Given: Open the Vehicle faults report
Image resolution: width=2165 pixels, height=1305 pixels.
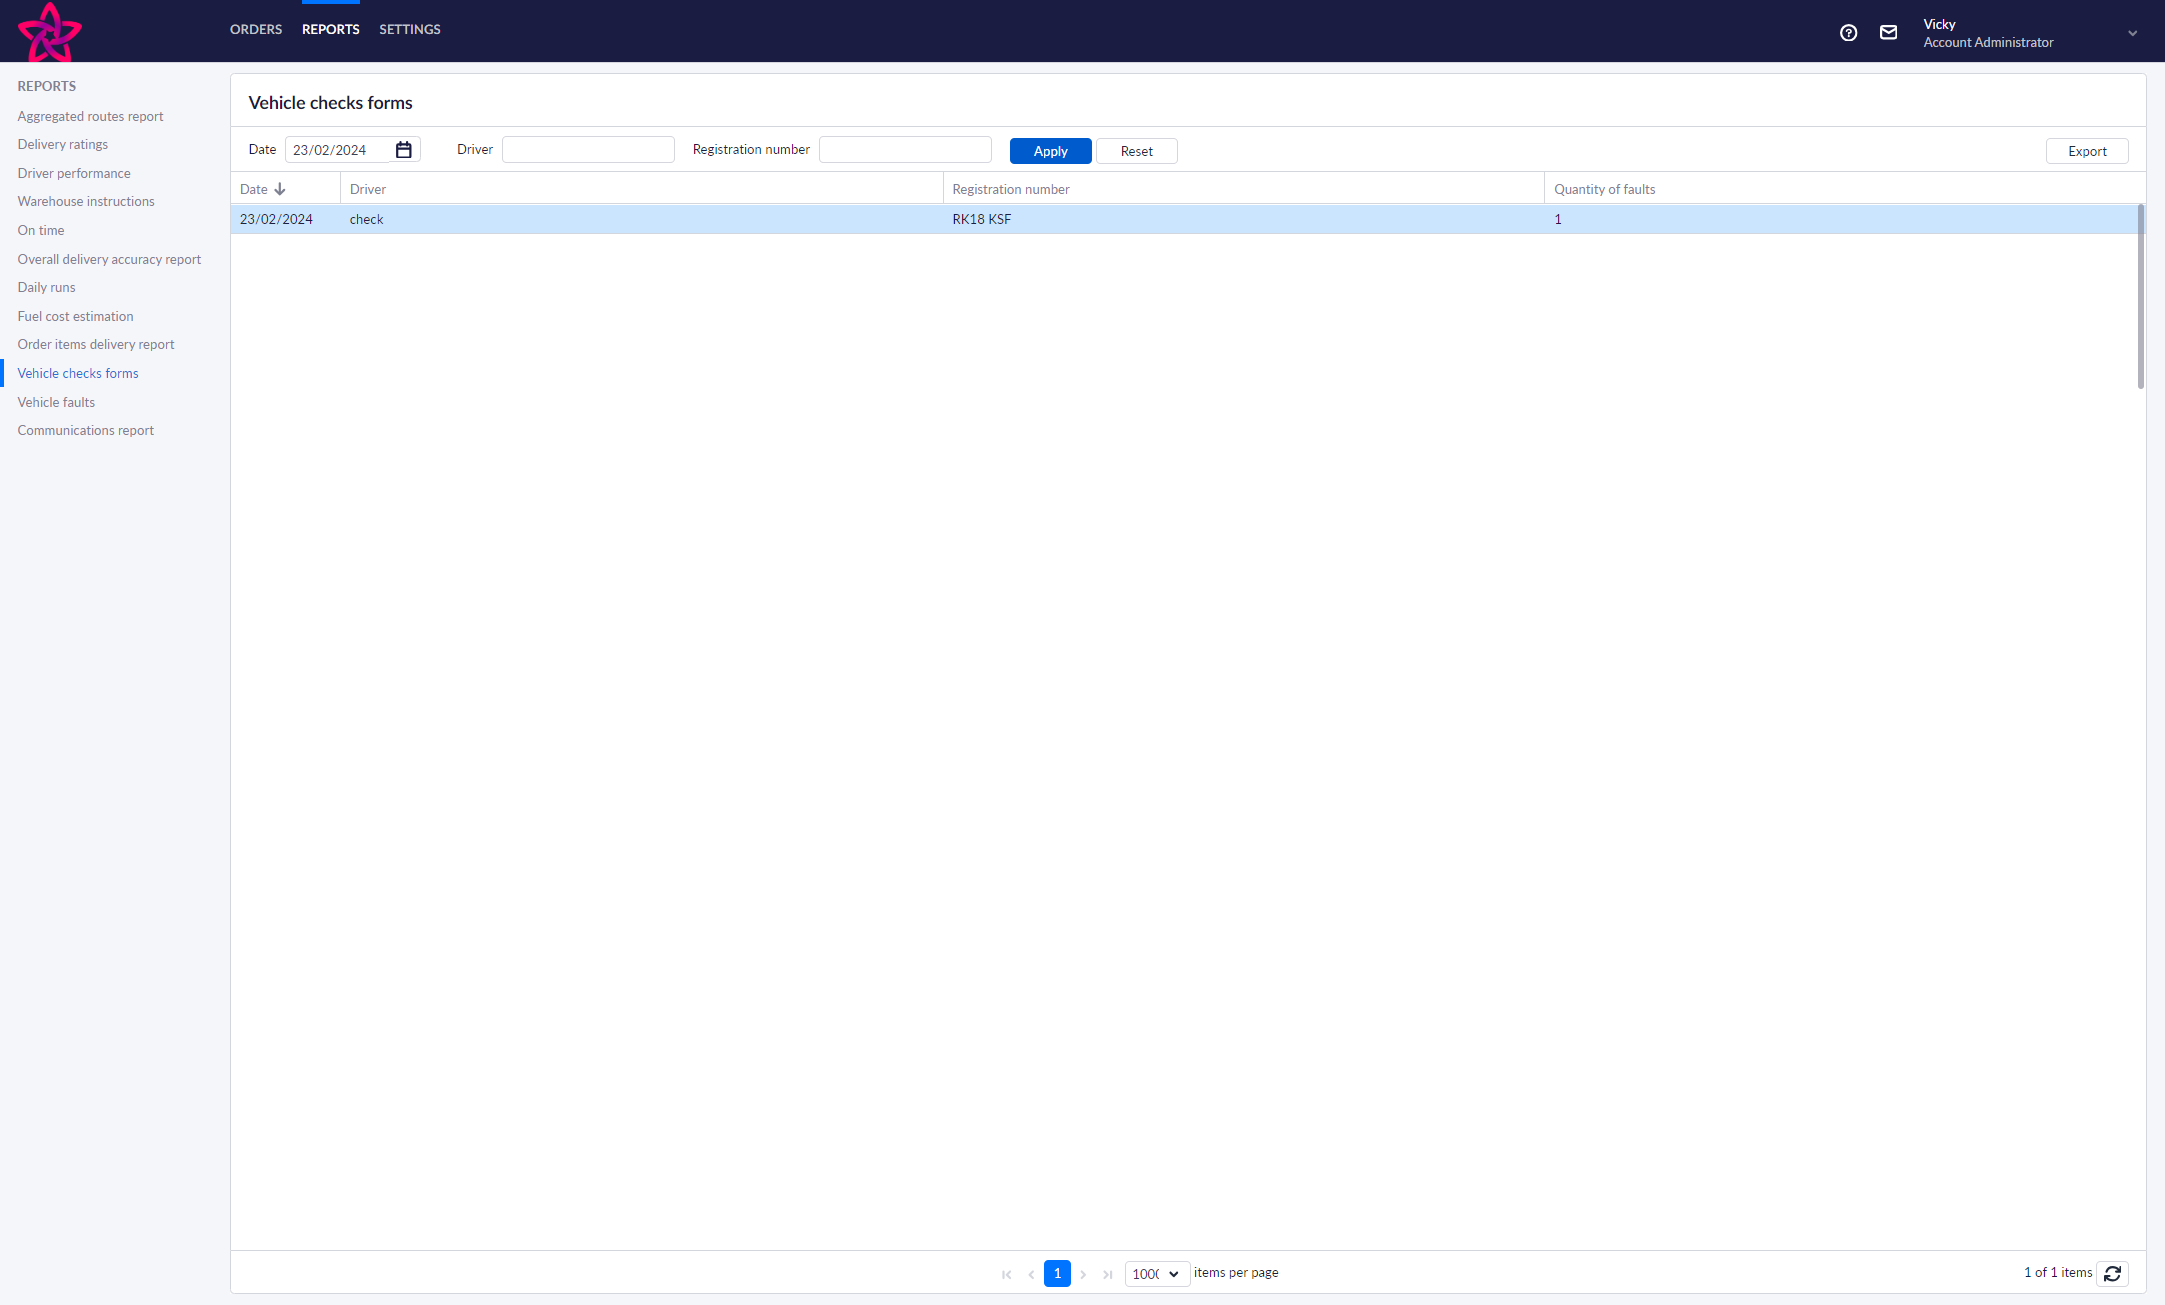Looking at the screenshot, I should pyautogui.click(x=56, y=402).
